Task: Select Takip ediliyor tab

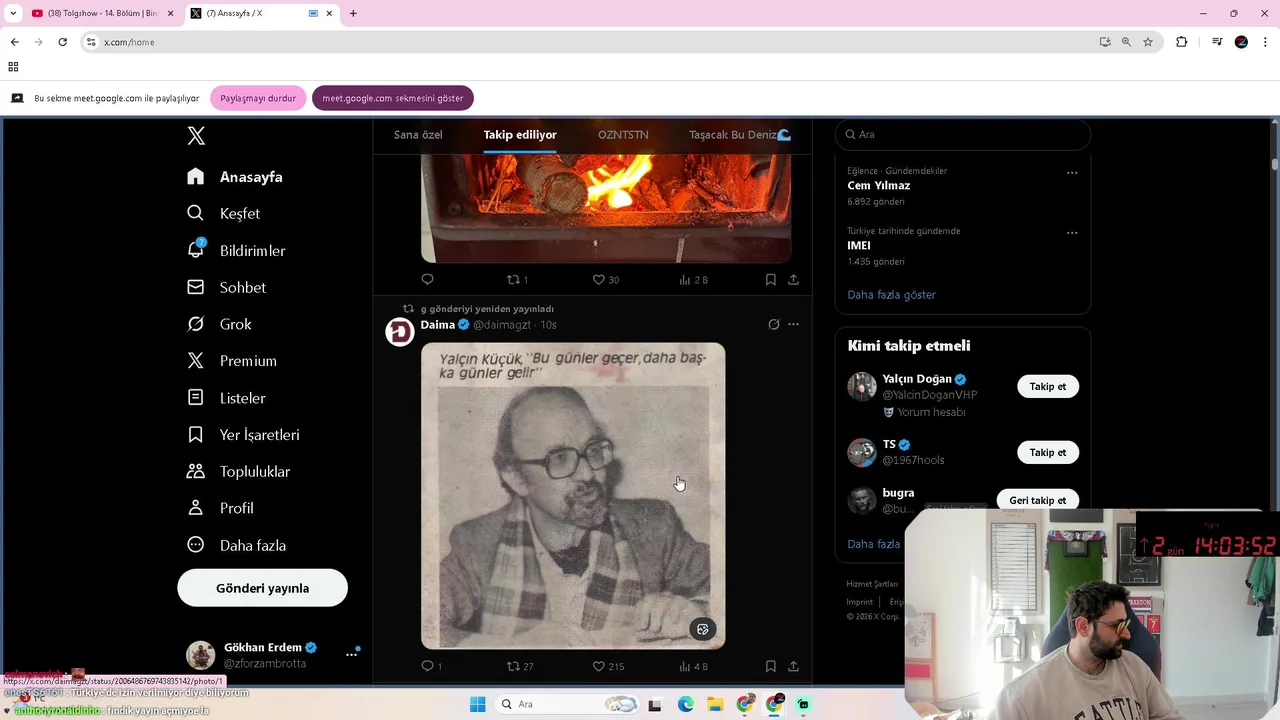Action: click(520, 135)
